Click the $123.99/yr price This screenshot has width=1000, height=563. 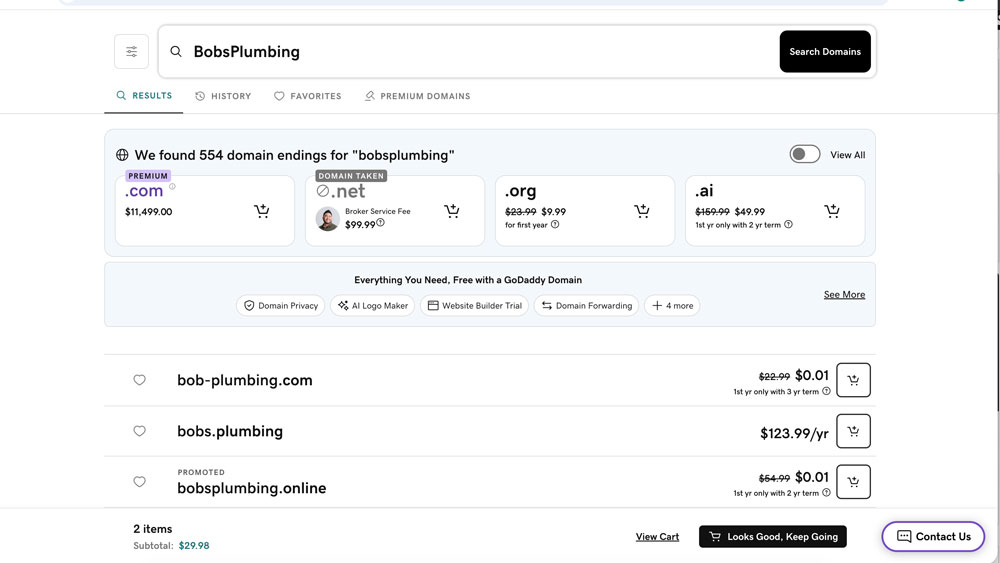794,434
